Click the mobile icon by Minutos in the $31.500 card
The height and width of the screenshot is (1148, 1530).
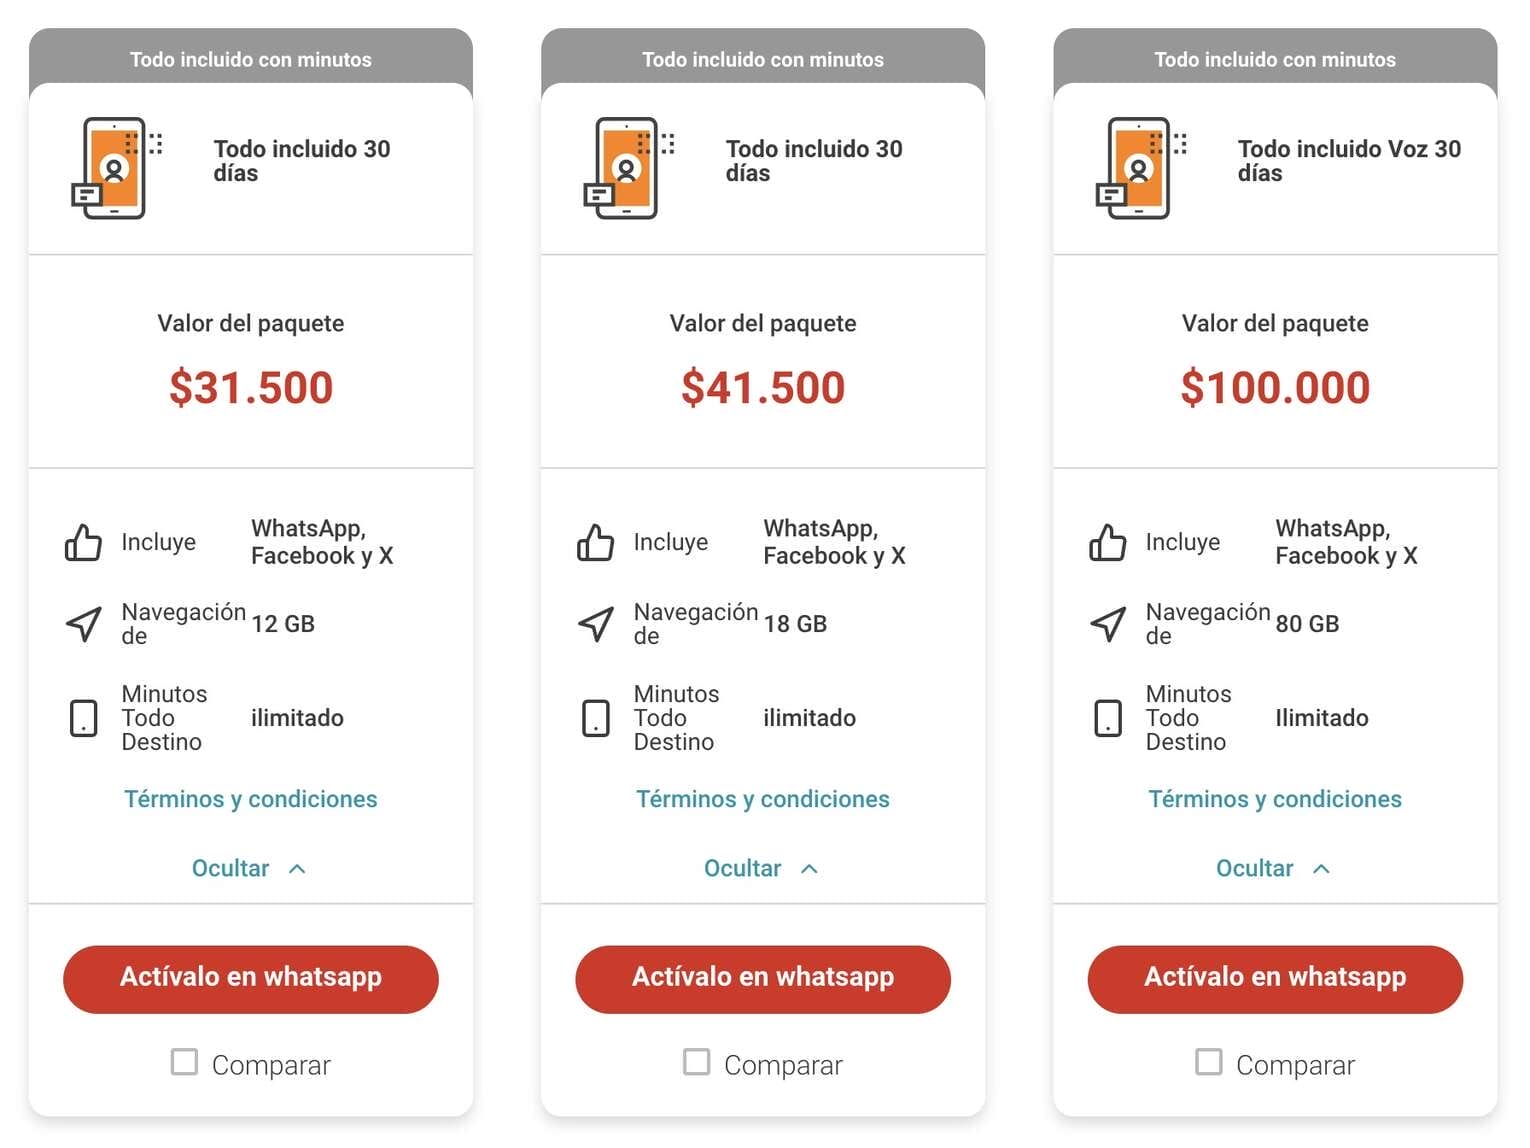(x=83, y=718)
